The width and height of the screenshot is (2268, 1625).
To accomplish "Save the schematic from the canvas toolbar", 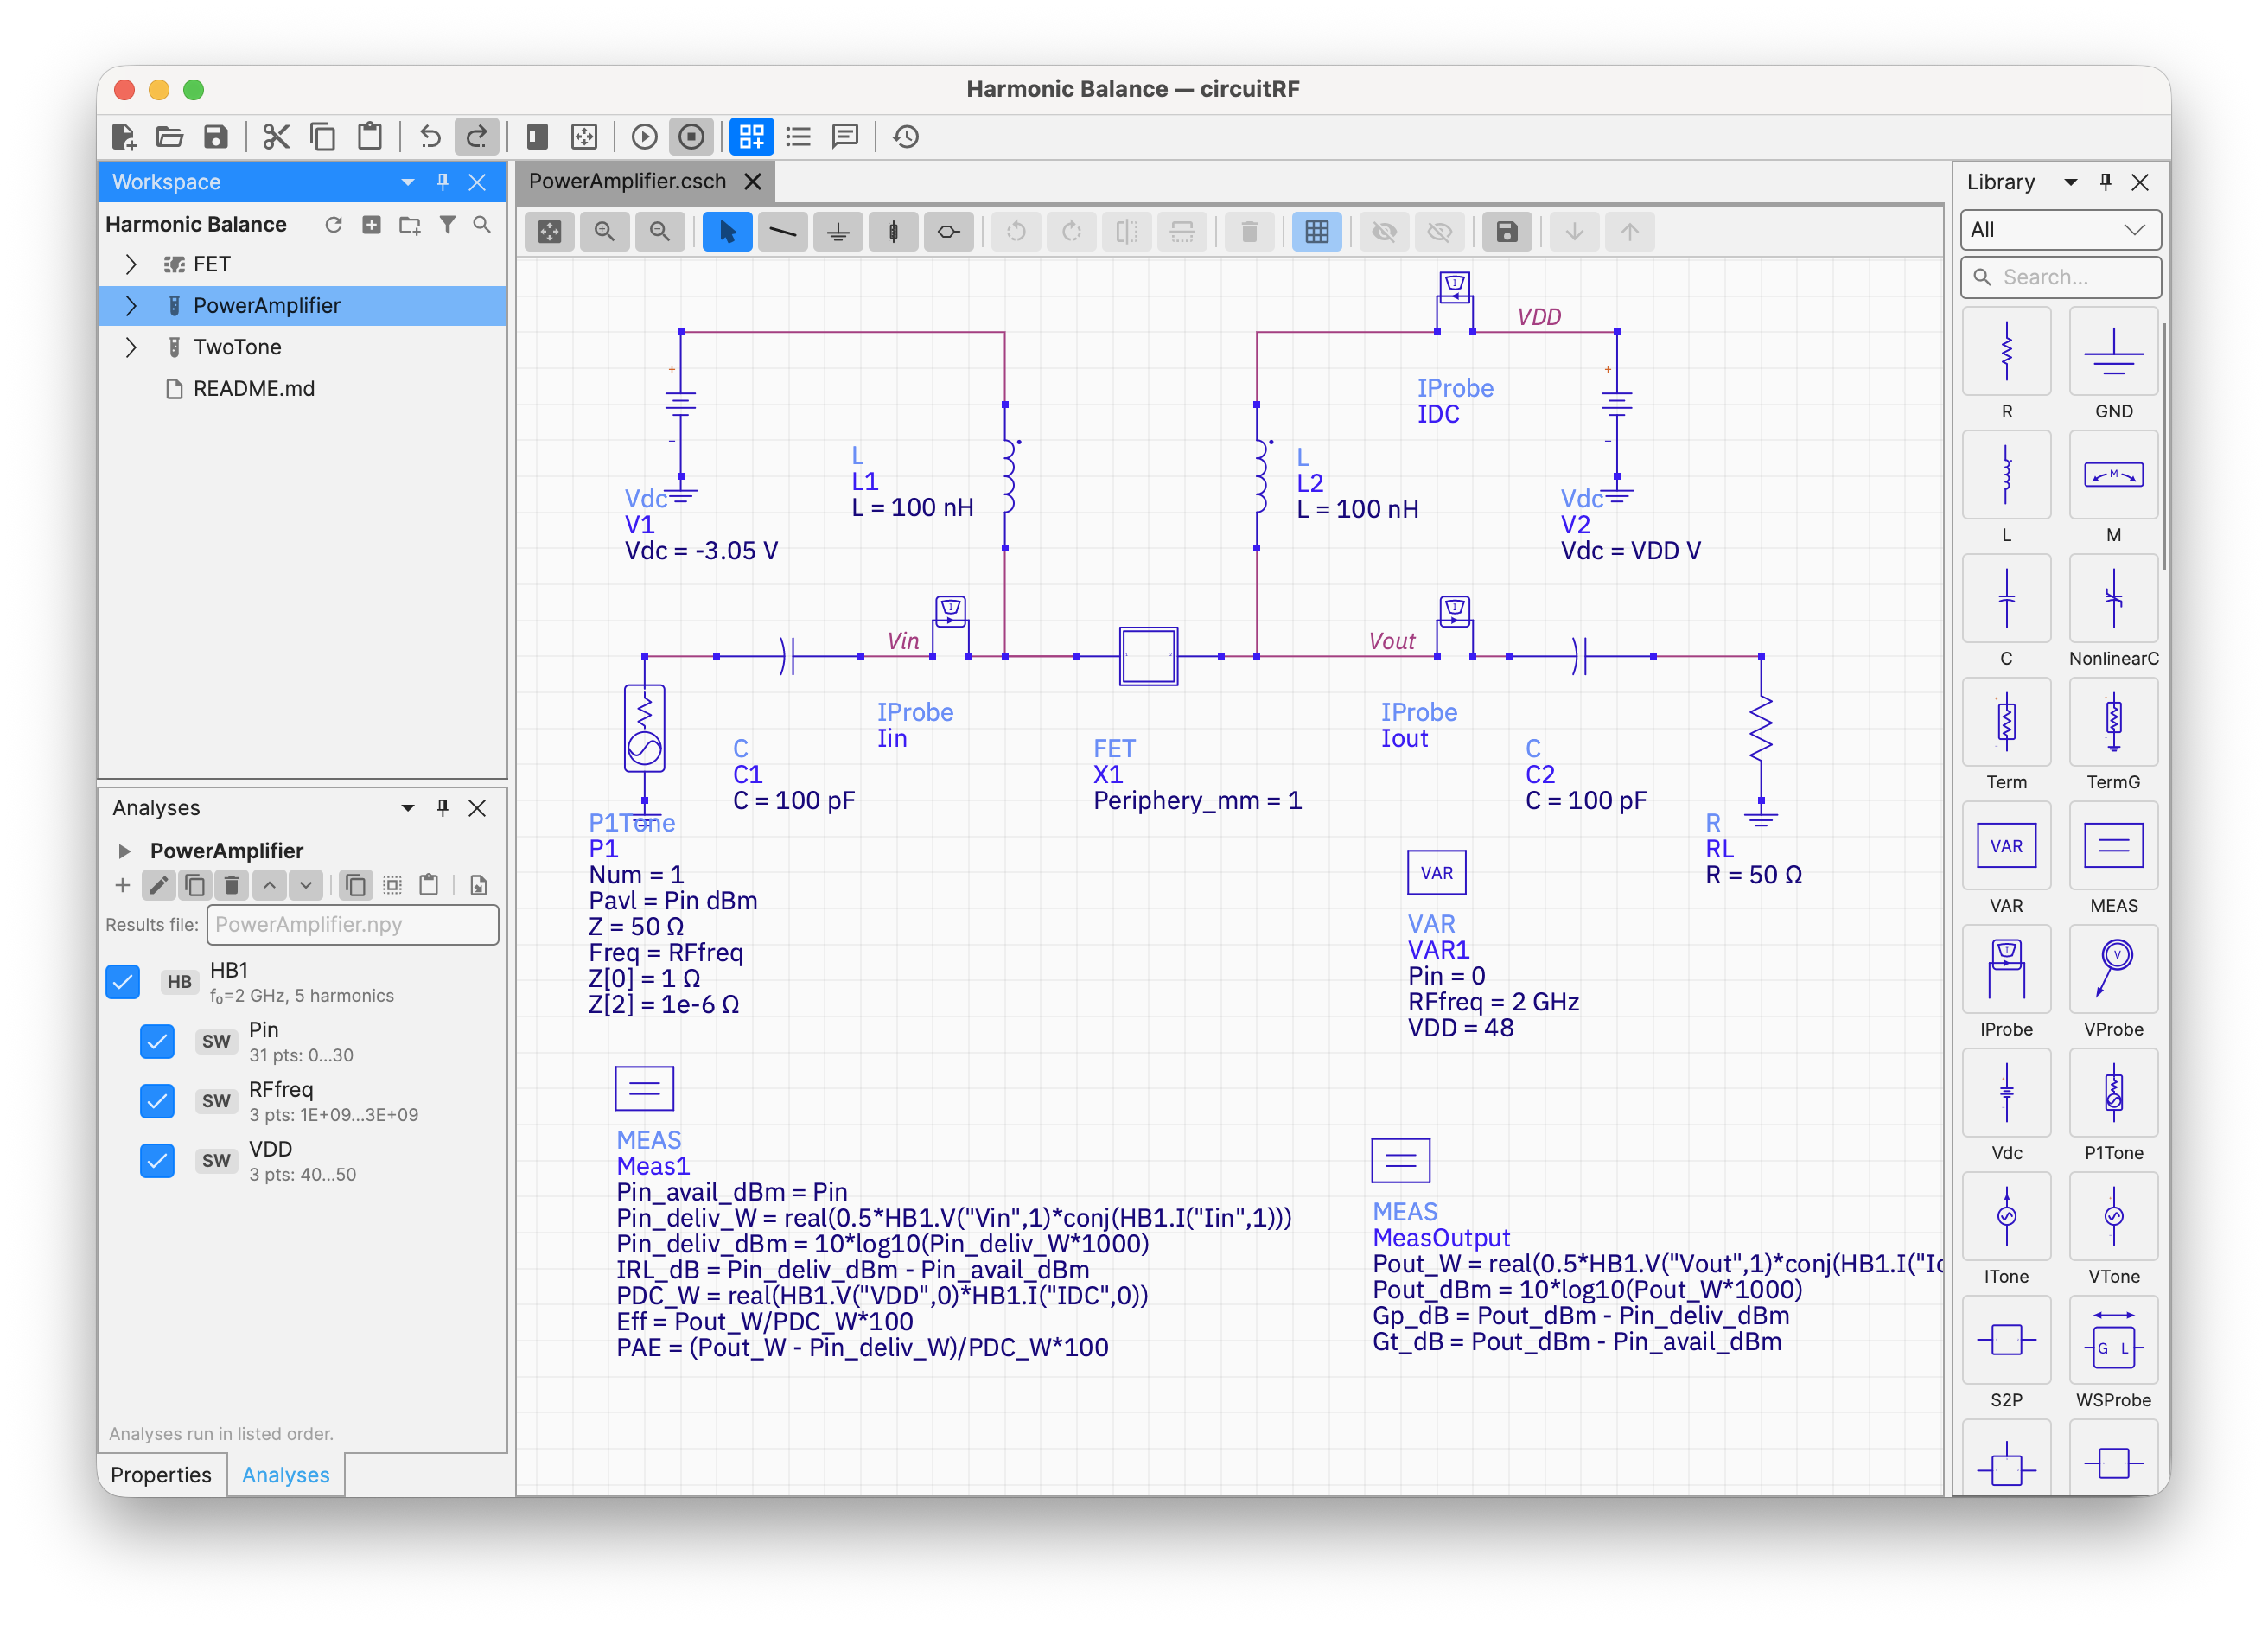I will pos(1506,232).
